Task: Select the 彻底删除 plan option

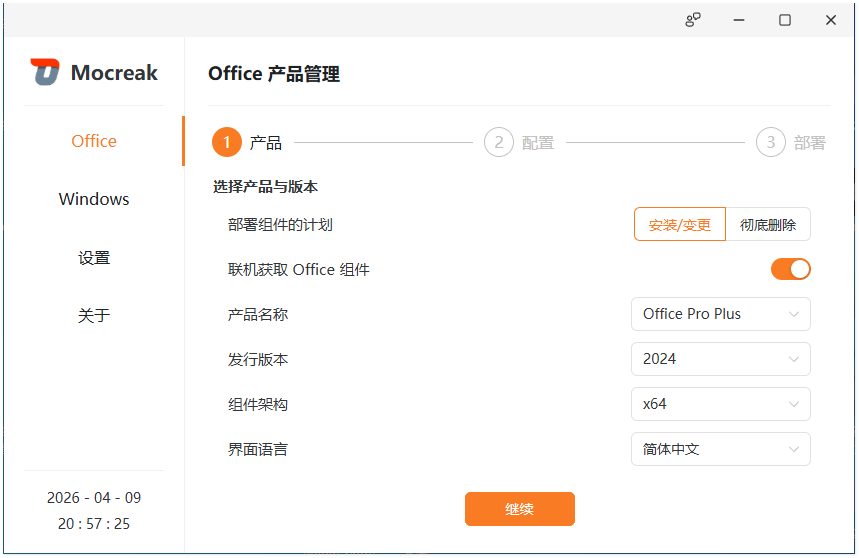Action: pyautogui.click(x=768, y=225)
